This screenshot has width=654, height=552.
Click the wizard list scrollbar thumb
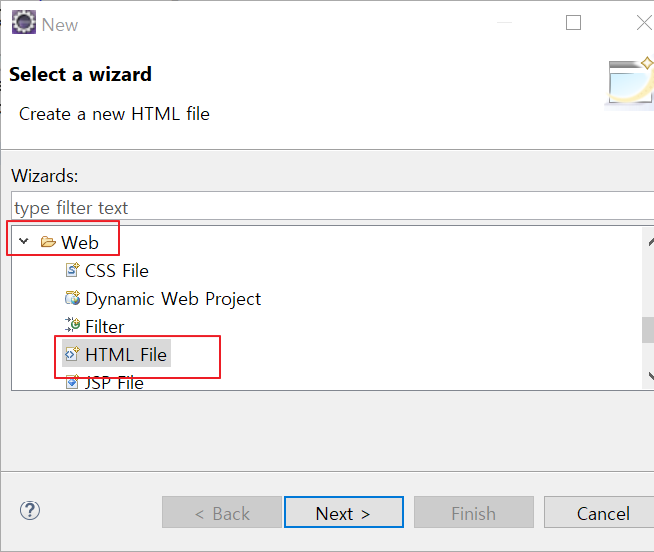648,330
